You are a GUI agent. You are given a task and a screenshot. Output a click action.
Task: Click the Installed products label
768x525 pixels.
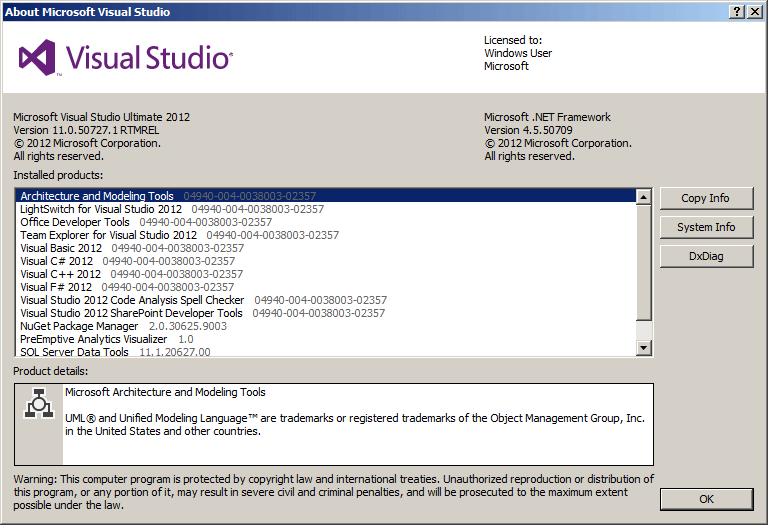pyautogui.click(x=58, y=175)
